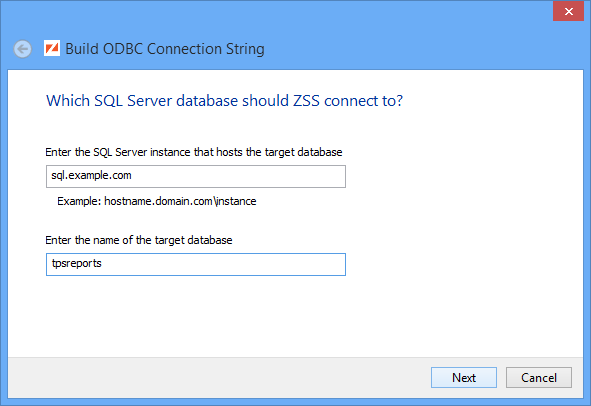Close the dialog with the red X
This screenshot has height=406, width=591.
pyautogui.click(x=568, y=11)
